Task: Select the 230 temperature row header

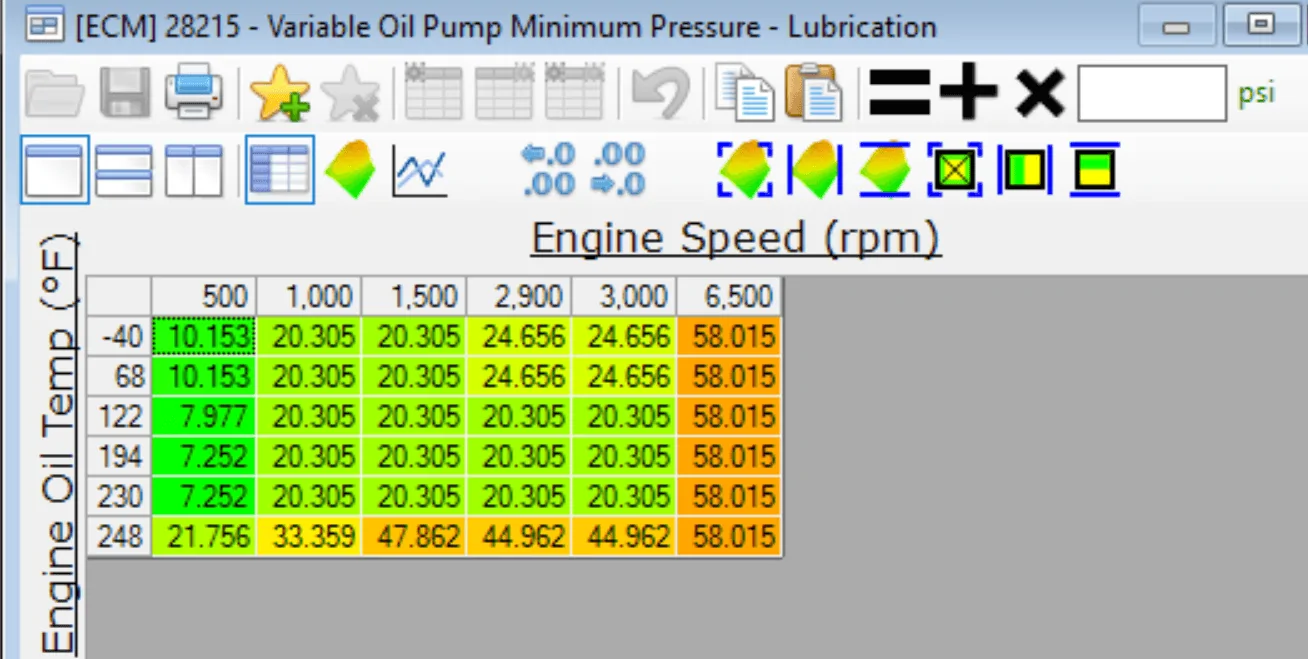Action: click(x=119, y=496)
